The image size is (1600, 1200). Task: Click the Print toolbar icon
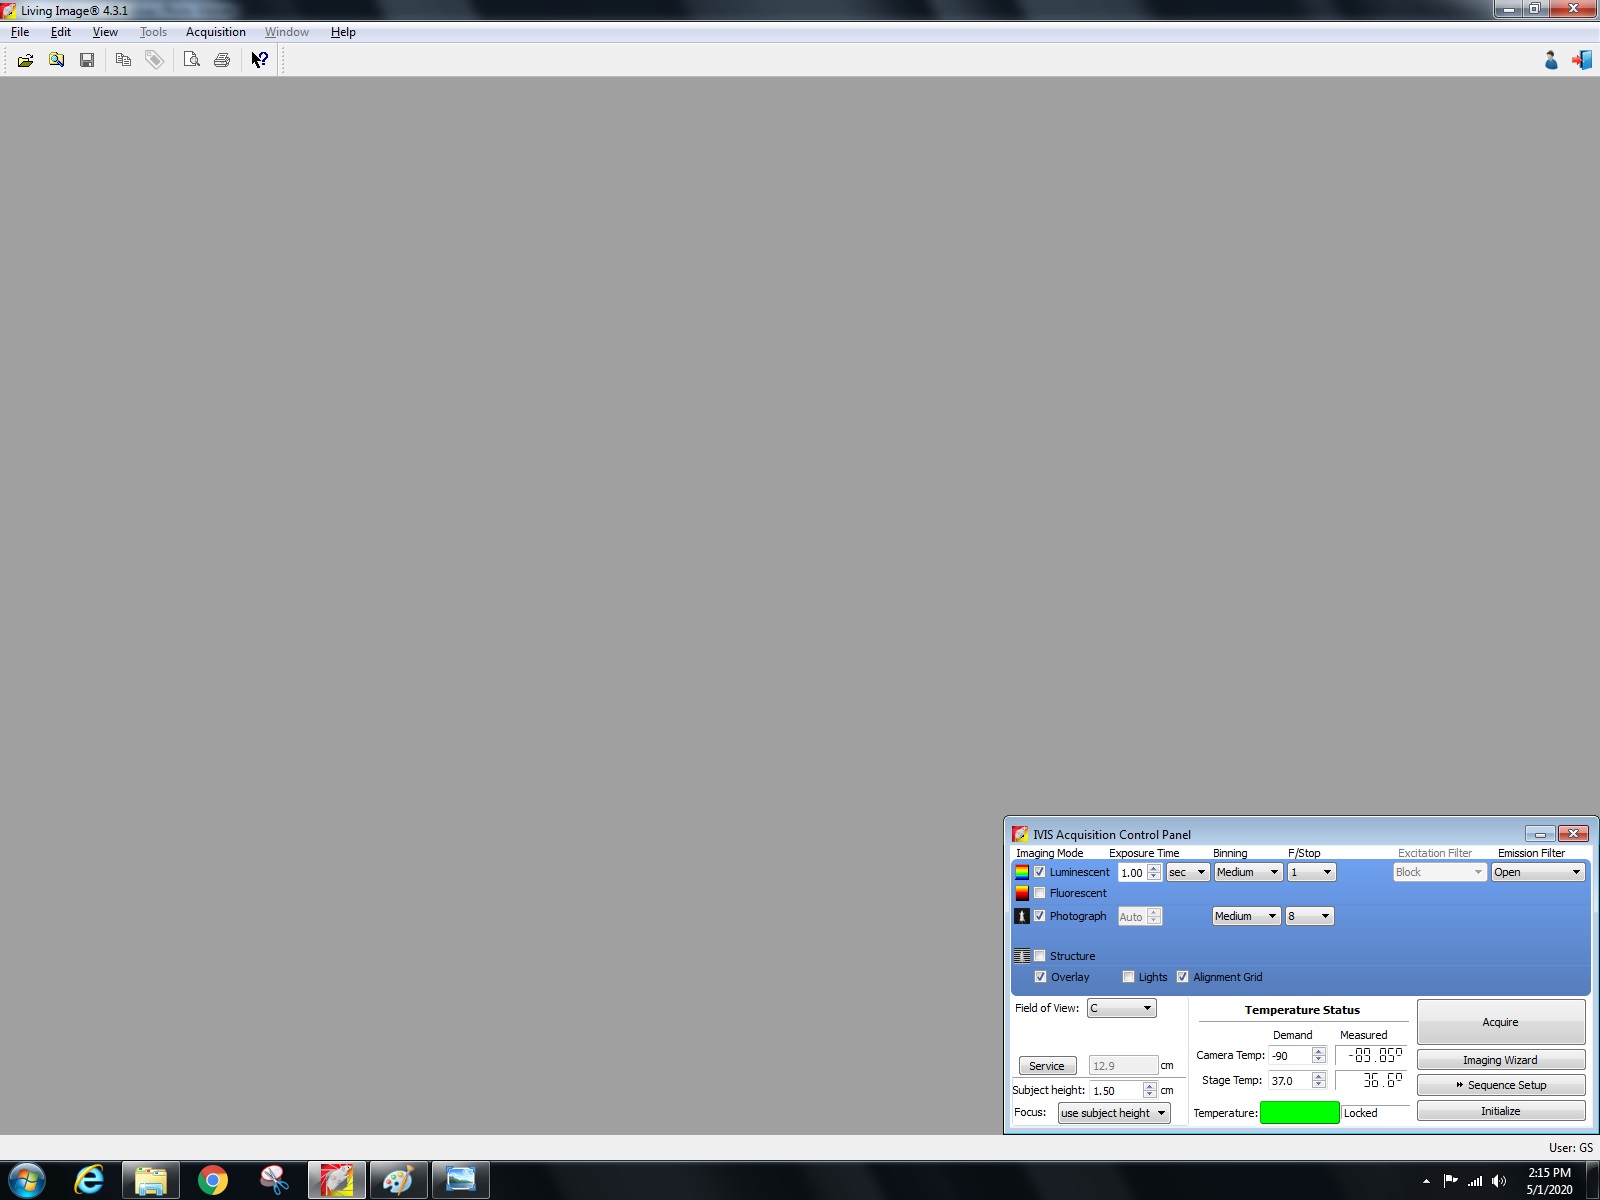click(x=222, y=60)
